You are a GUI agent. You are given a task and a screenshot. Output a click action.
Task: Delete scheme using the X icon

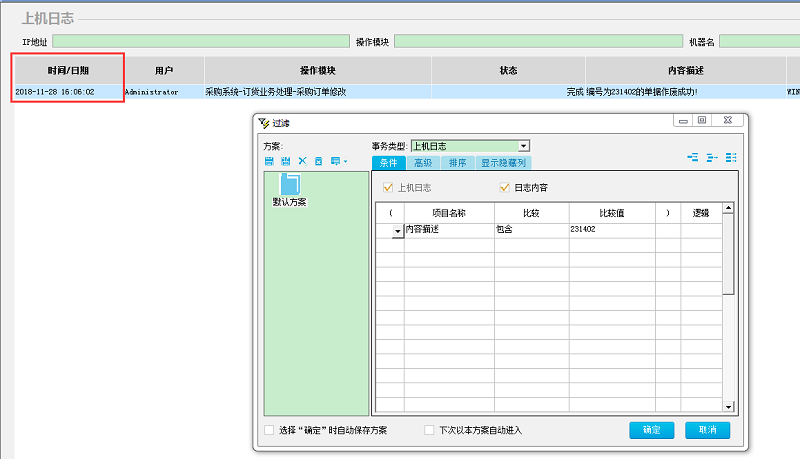pyautogui.click(x=302, y=161)
